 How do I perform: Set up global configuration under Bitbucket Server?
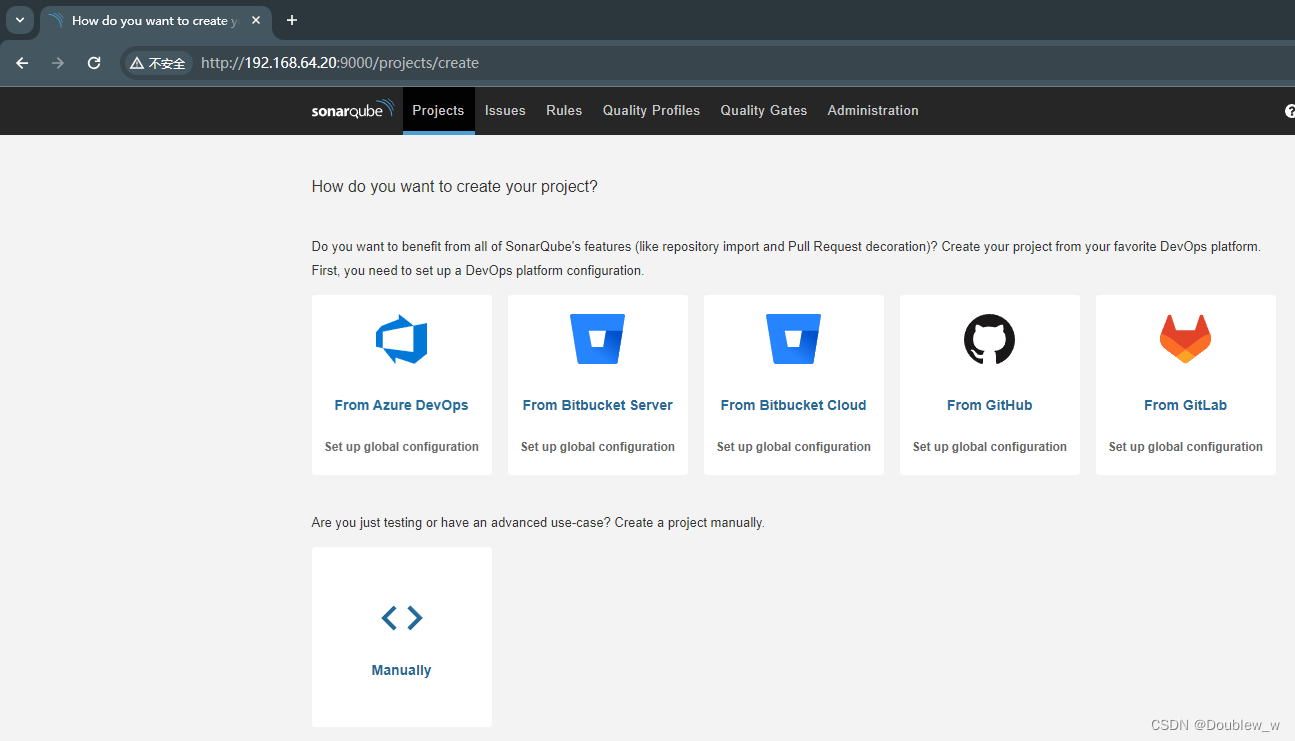click(x=598, y=447)
